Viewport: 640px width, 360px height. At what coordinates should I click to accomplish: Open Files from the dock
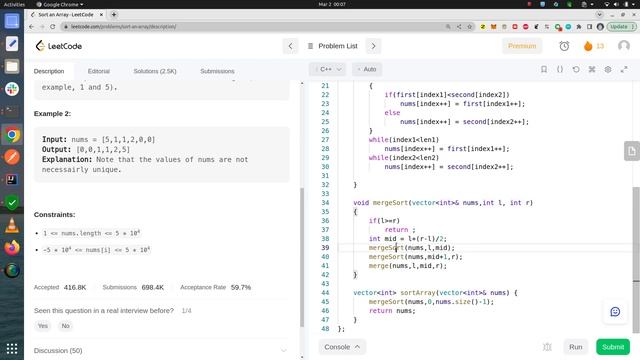(x=12, y=67)
